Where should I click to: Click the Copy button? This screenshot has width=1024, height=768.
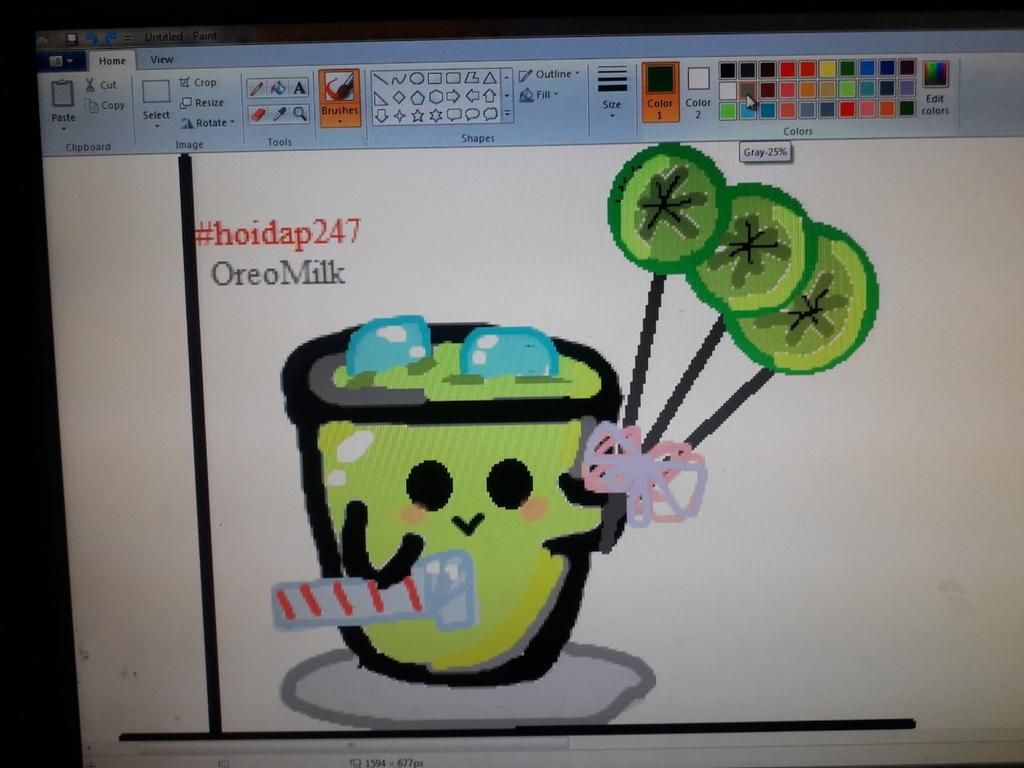point(104,106)
